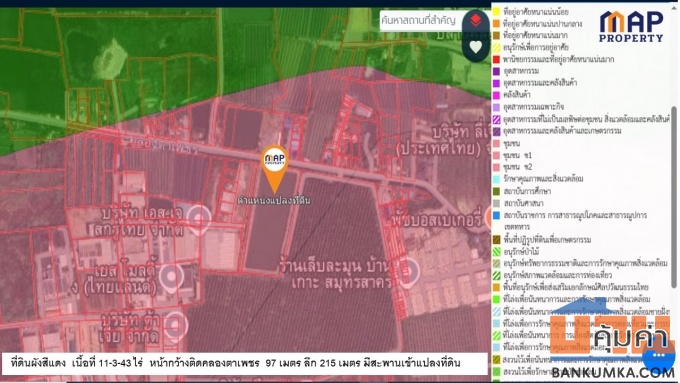
Task: Click red พาณิชยกรรม zoning color swatch
Action: point(497,59)
